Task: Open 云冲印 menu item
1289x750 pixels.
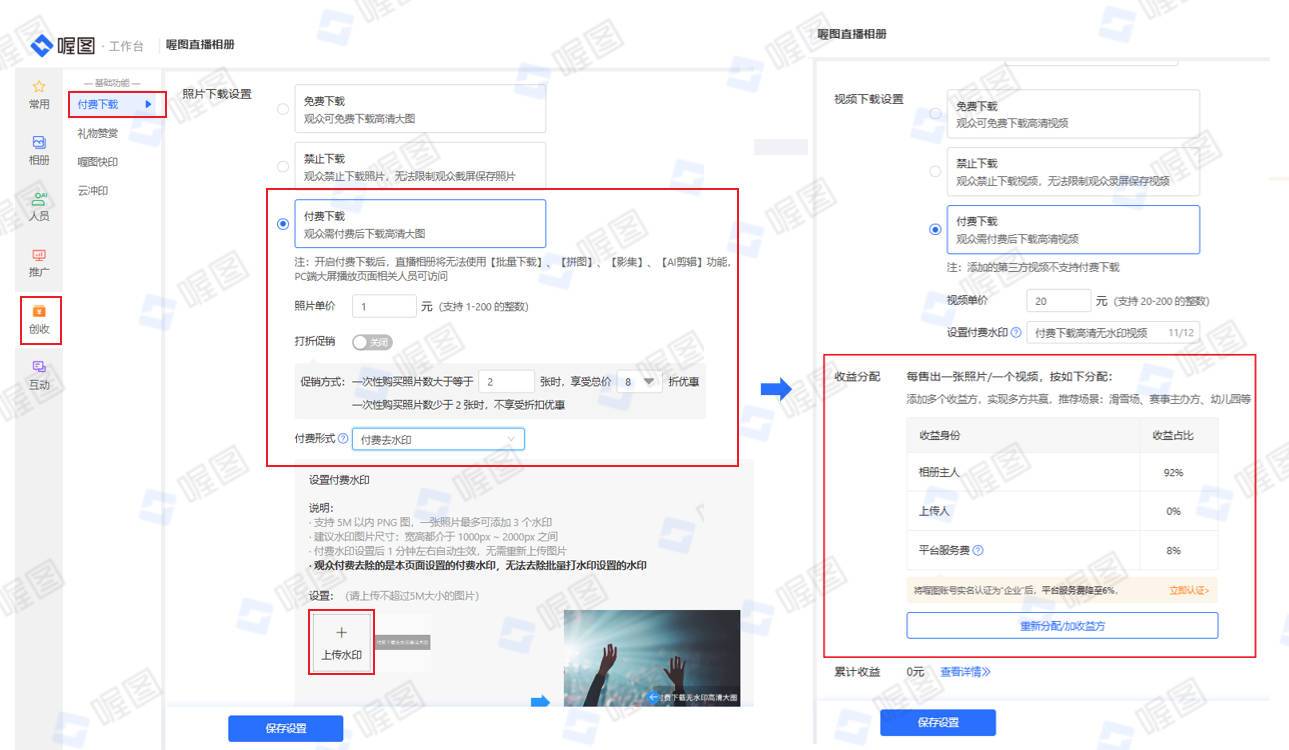Action: [x=93, y=191]
